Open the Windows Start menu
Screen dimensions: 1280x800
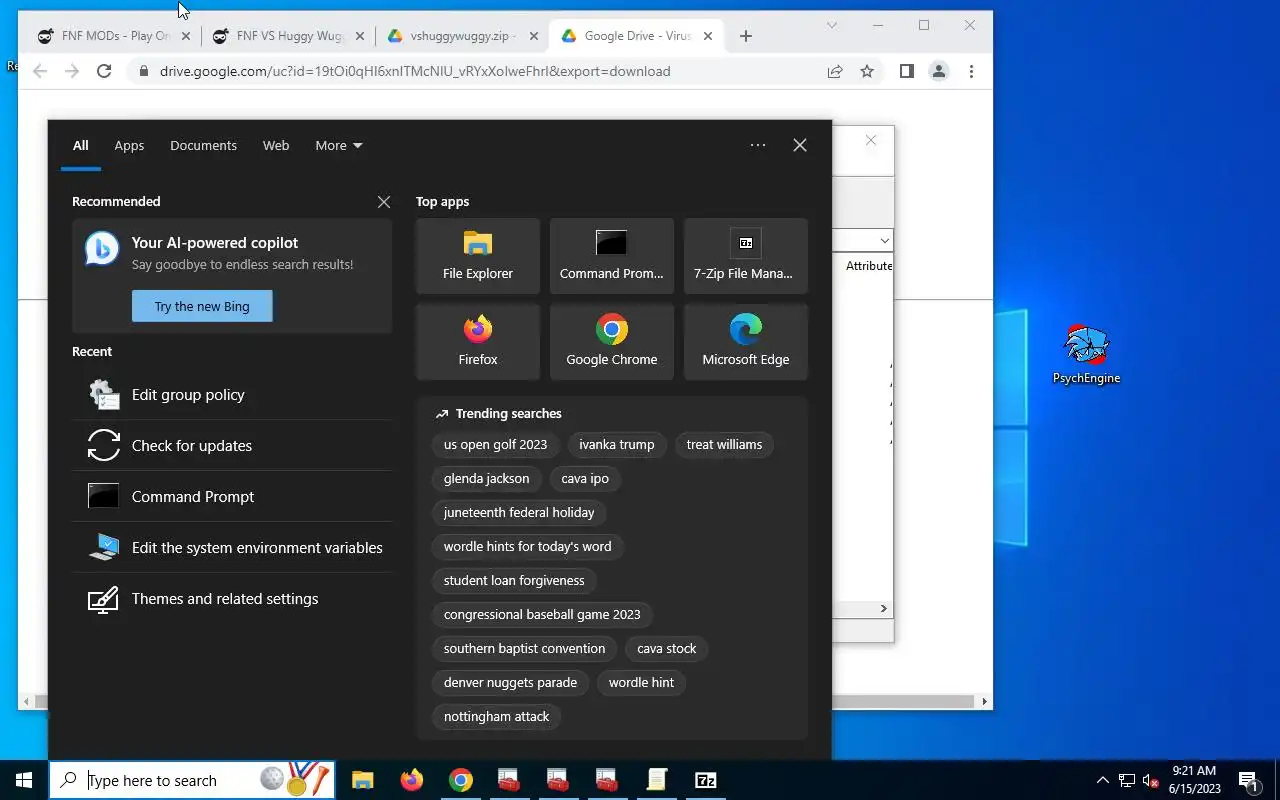pos(24,780)
